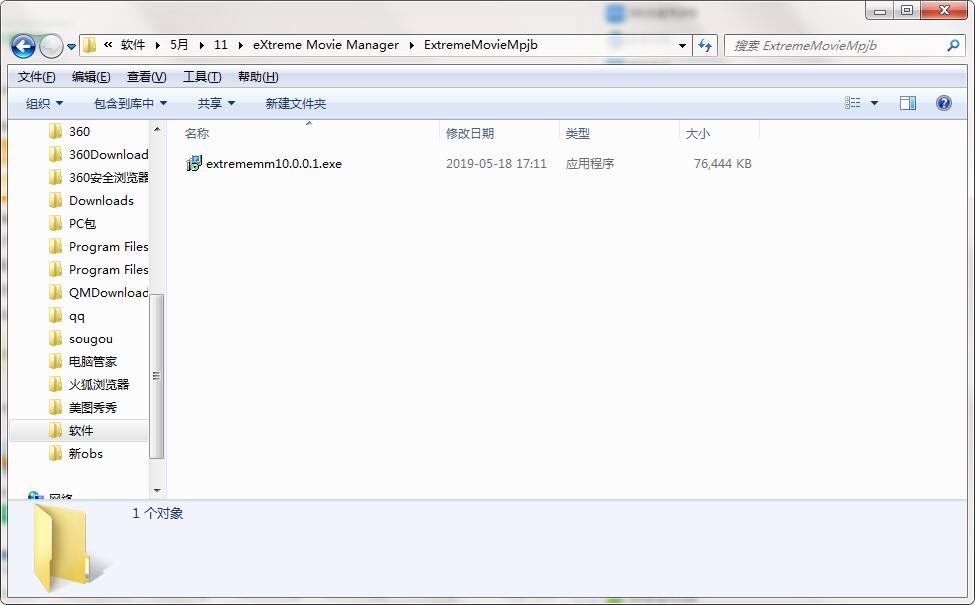Image resolution: width=975 pixels, height=605 pixels.
Task: Refresh the folder with the refresh icon
Action: click(705, 45)
